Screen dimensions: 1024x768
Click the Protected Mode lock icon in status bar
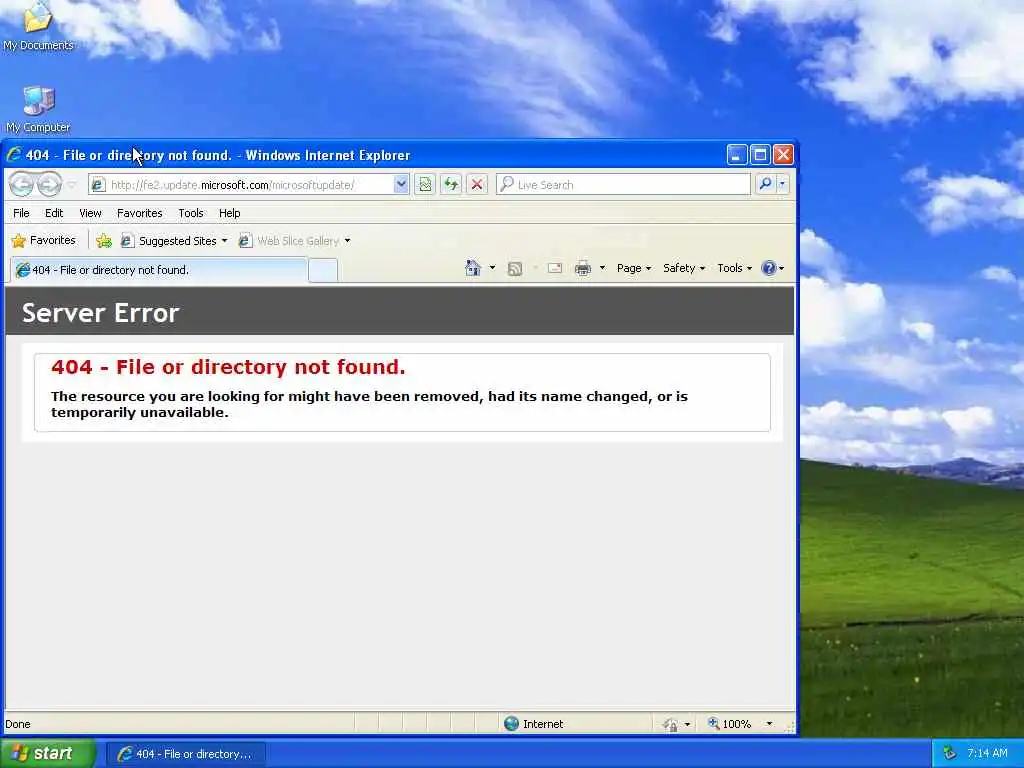[x=670, y=724]
